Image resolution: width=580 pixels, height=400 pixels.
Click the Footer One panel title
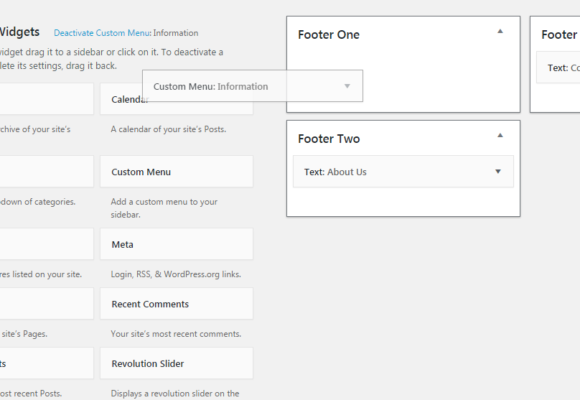(328, 35)
